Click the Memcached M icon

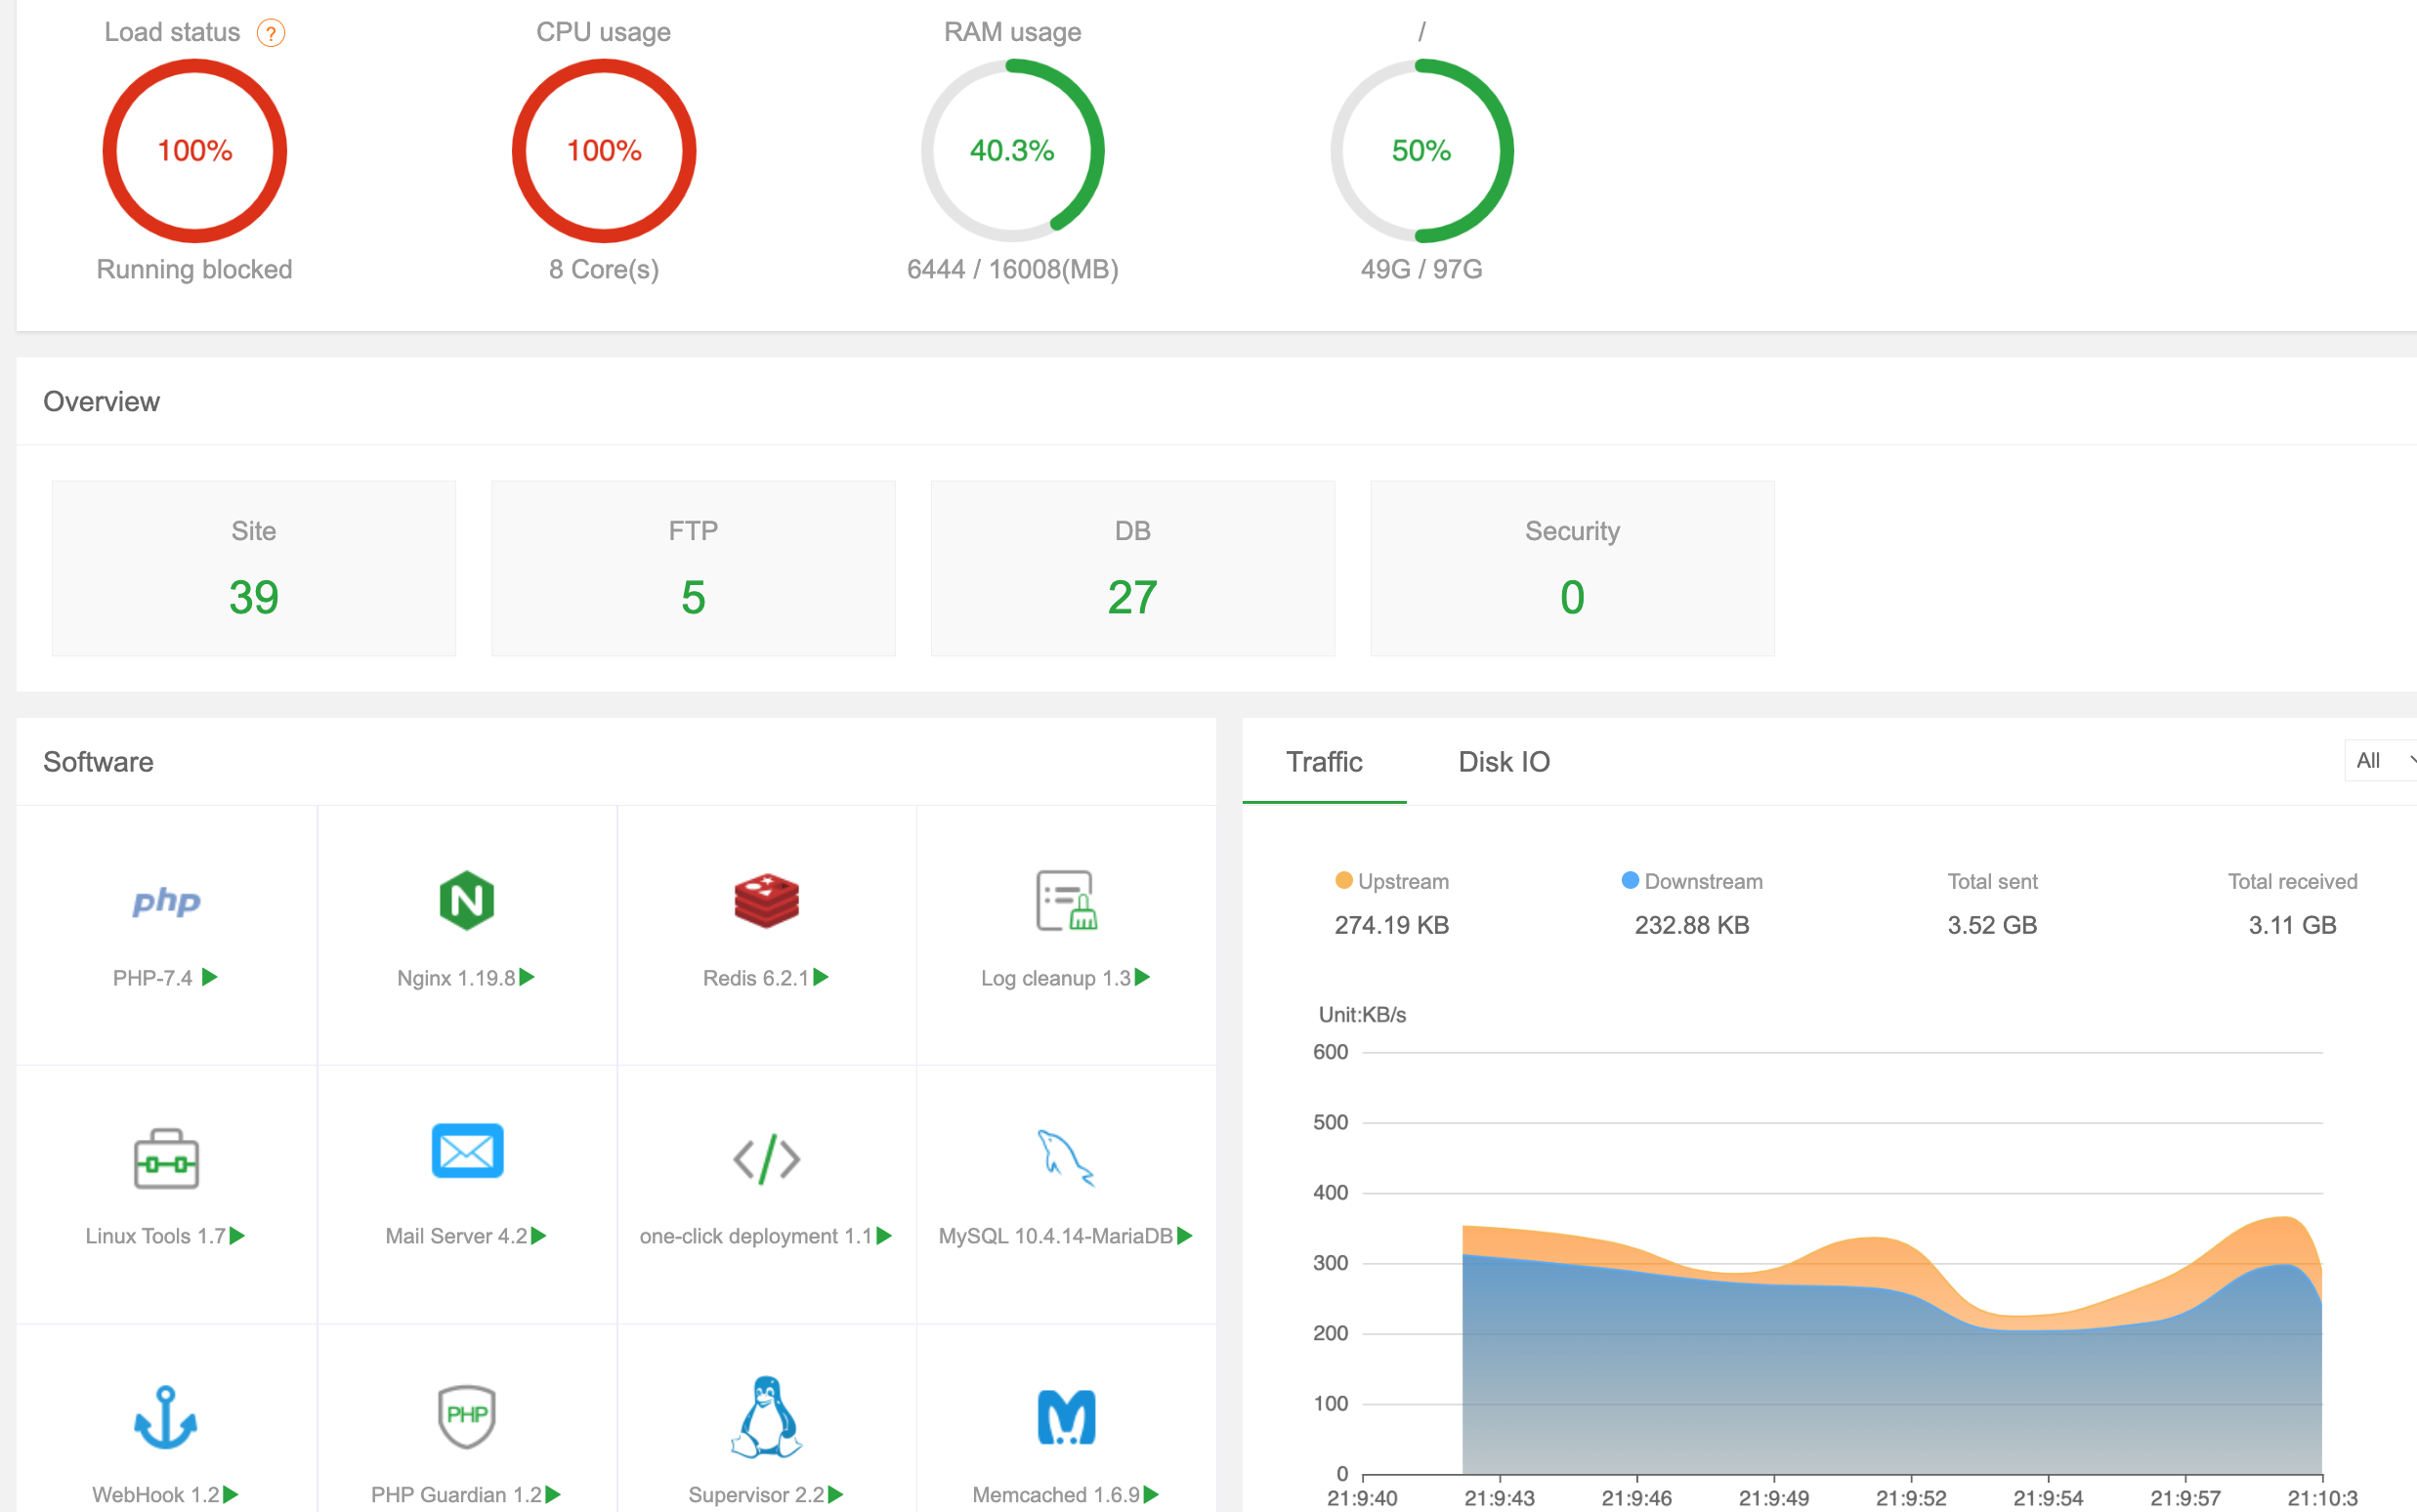(x=1066, y=1417)
